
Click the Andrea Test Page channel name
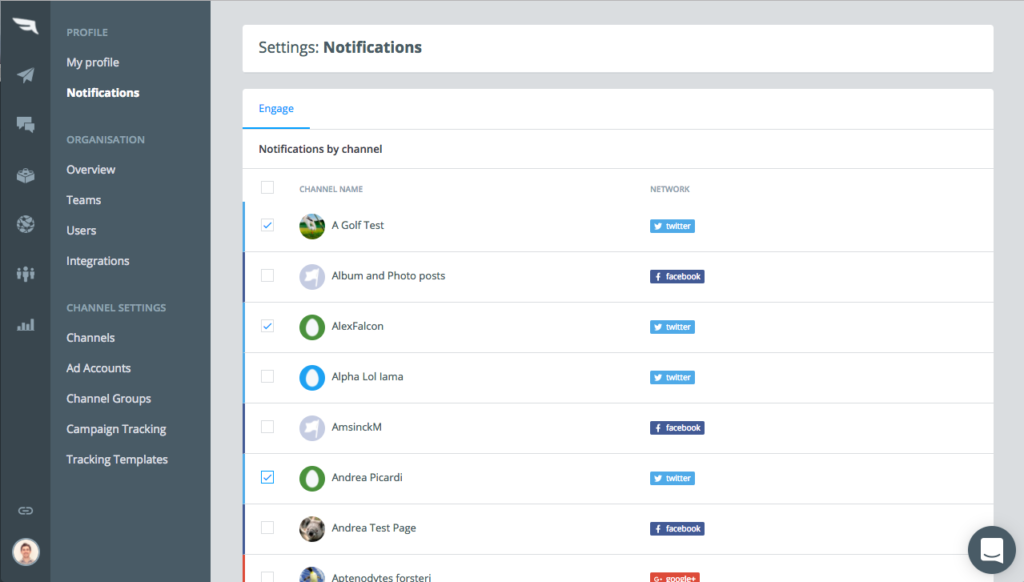374,528
